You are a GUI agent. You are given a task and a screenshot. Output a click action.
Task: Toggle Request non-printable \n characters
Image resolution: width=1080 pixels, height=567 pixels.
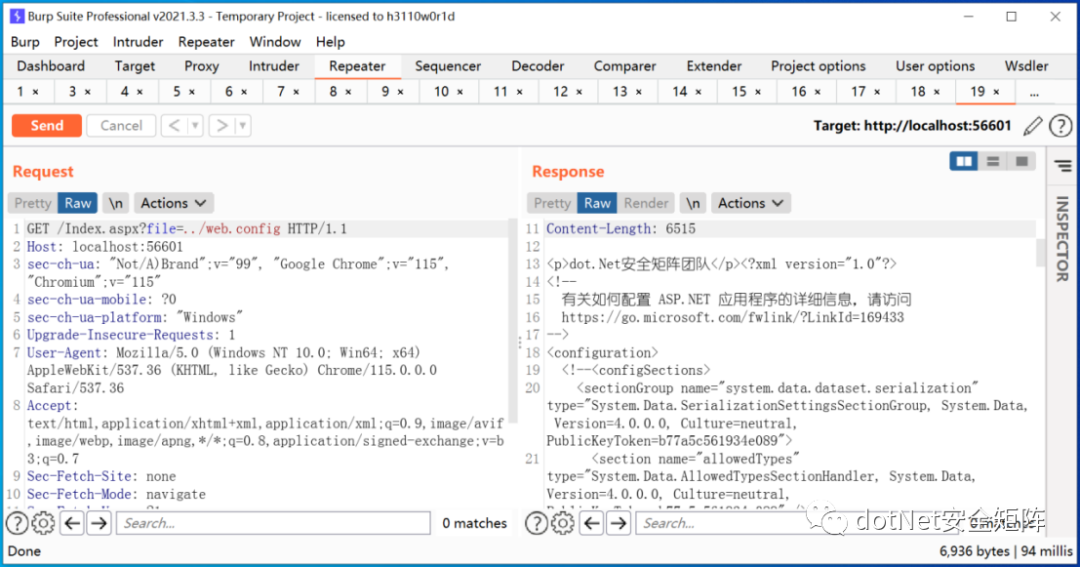click(116, 203)
